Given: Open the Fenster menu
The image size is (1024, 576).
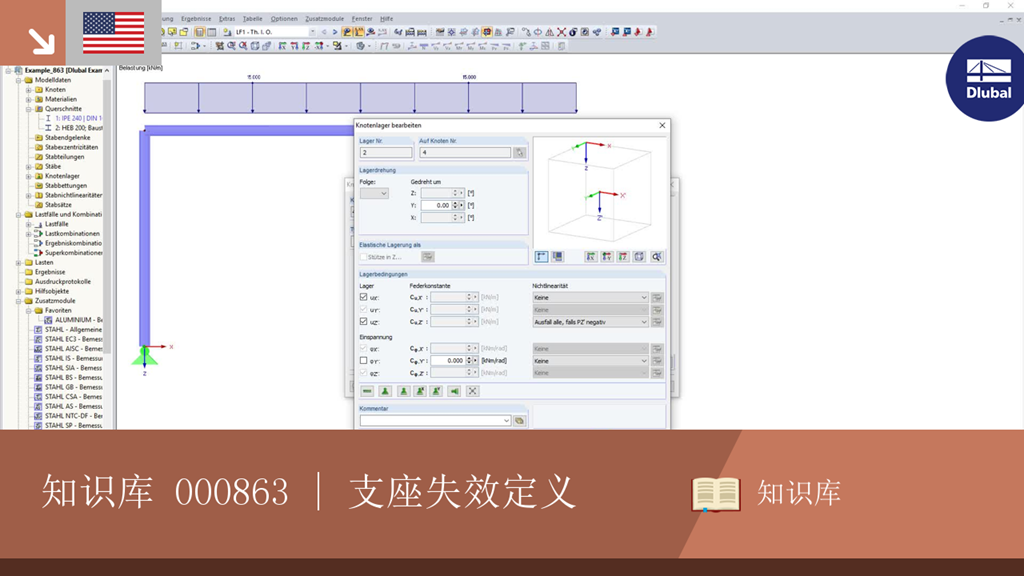Looking at the screenshot, I should point(362,19).
